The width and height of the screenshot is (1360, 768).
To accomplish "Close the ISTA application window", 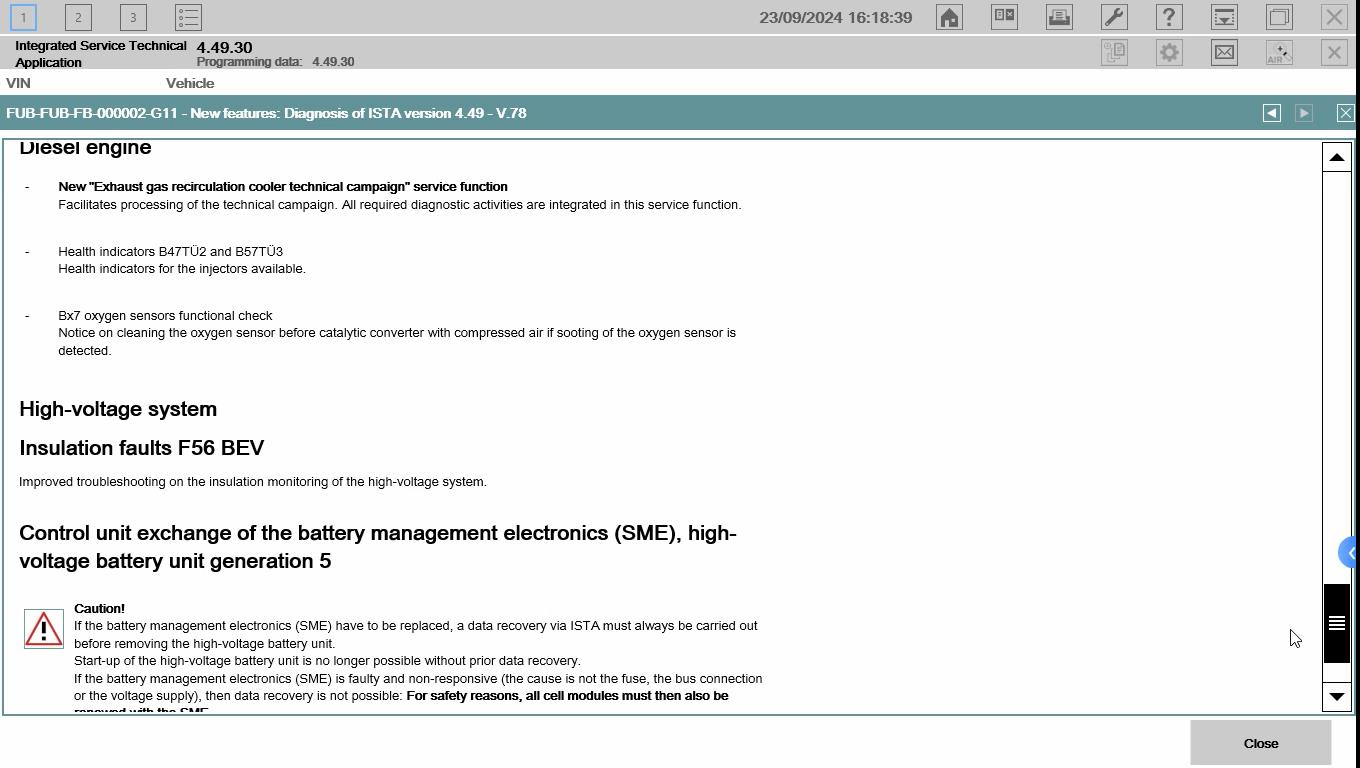I will pyautogui.click(x=1334, y=17).
